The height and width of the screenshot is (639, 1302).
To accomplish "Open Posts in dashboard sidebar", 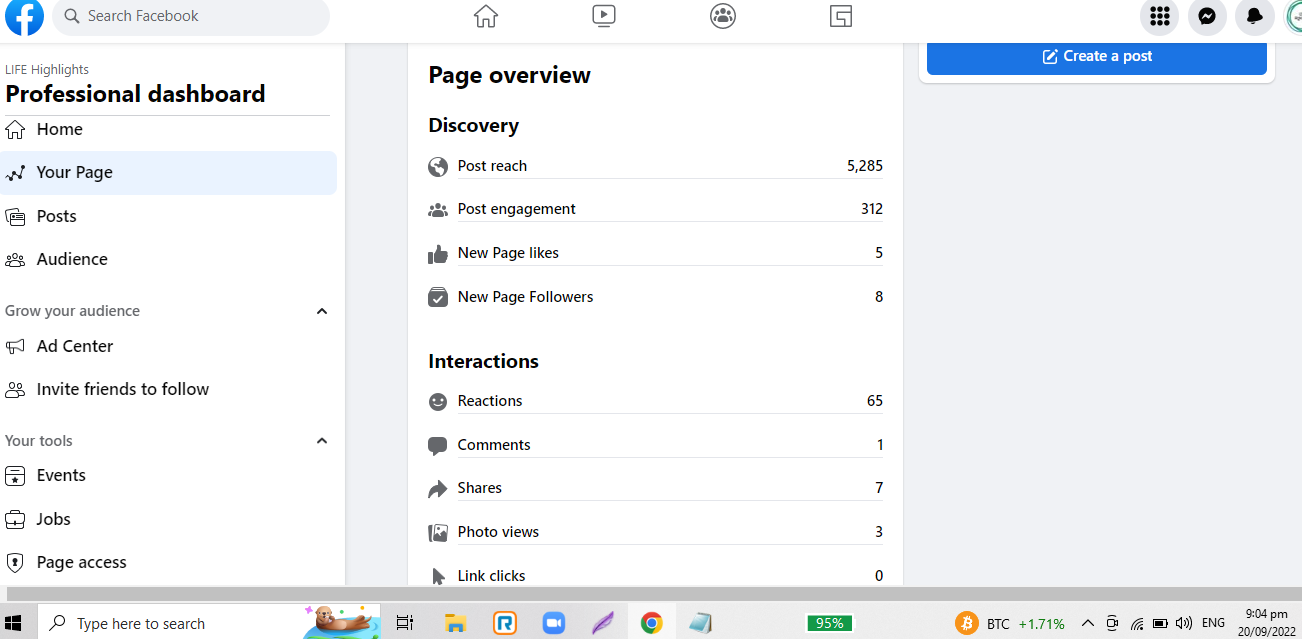I will [57, 216].
